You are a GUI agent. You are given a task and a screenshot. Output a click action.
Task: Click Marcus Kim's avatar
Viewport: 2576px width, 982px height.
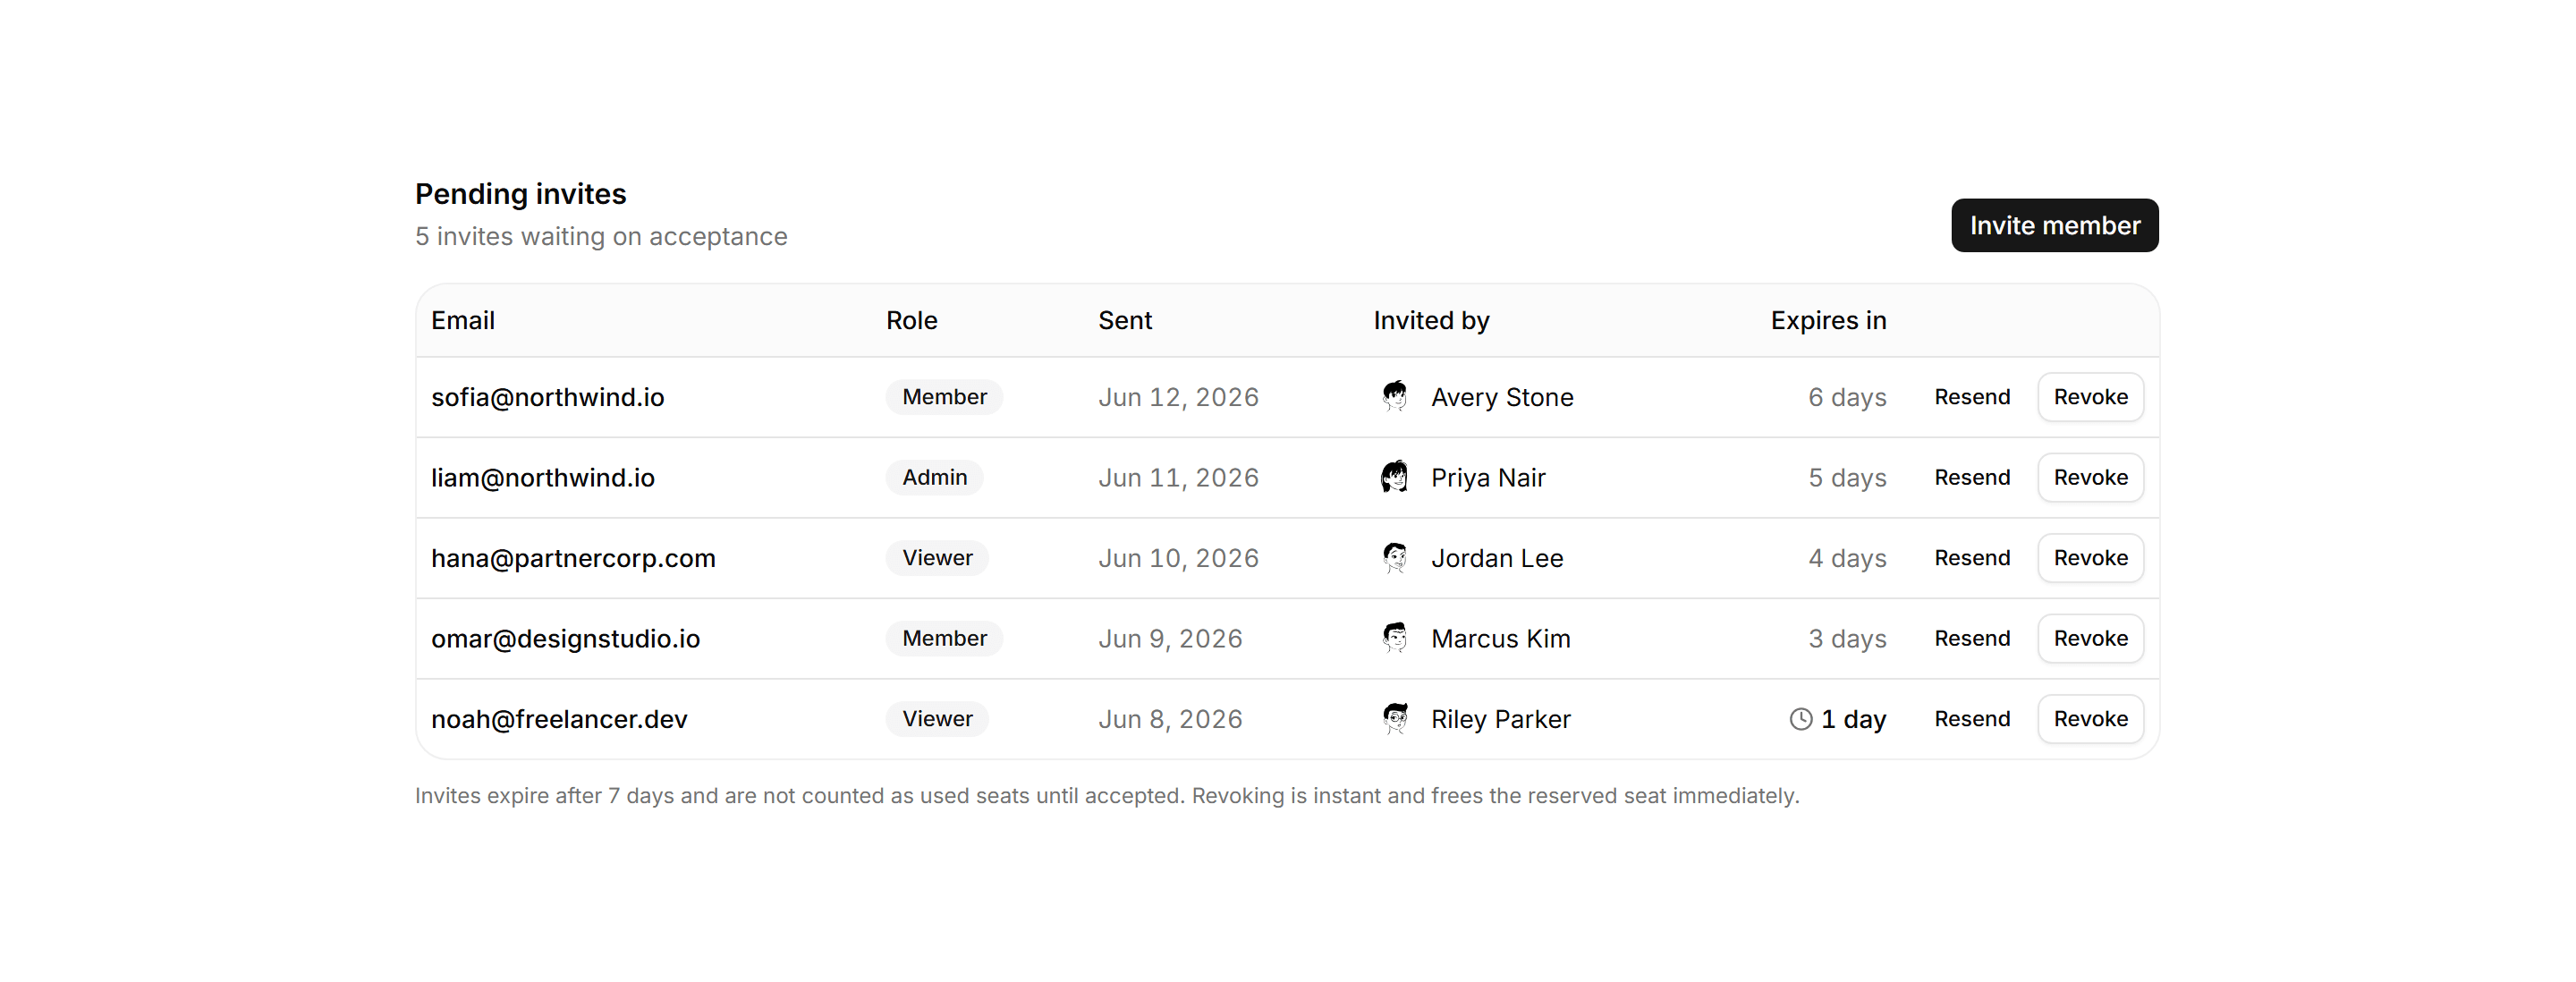point(1394,638)
